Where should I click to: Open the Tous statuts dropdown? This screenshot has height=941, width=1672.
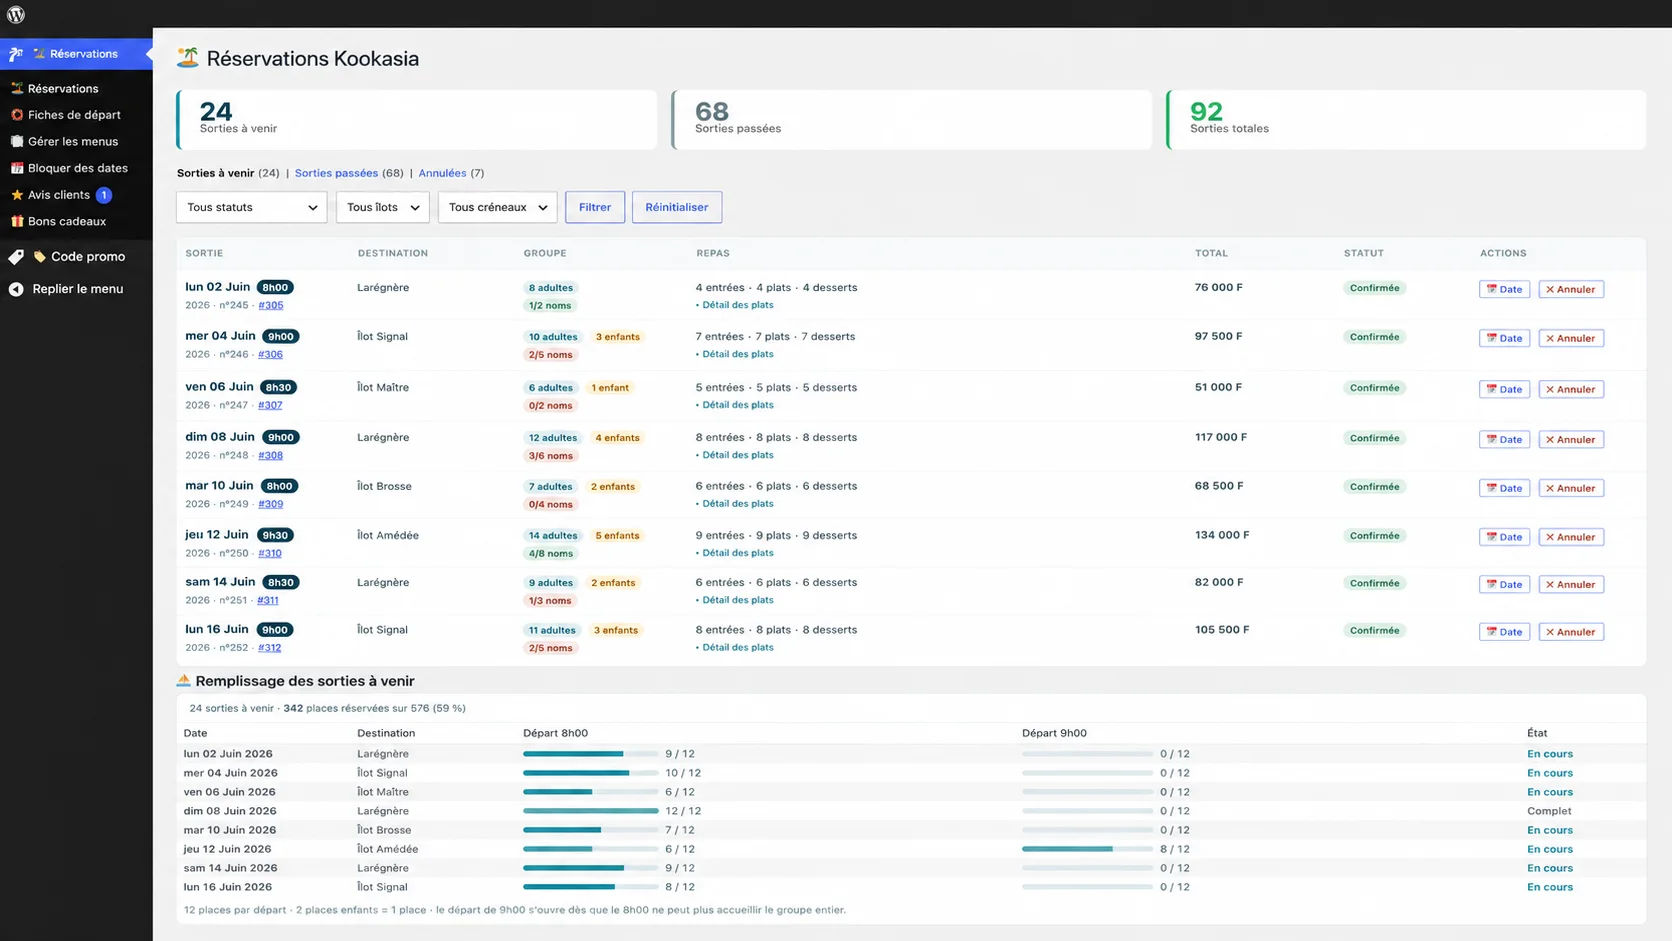[251, 207]
